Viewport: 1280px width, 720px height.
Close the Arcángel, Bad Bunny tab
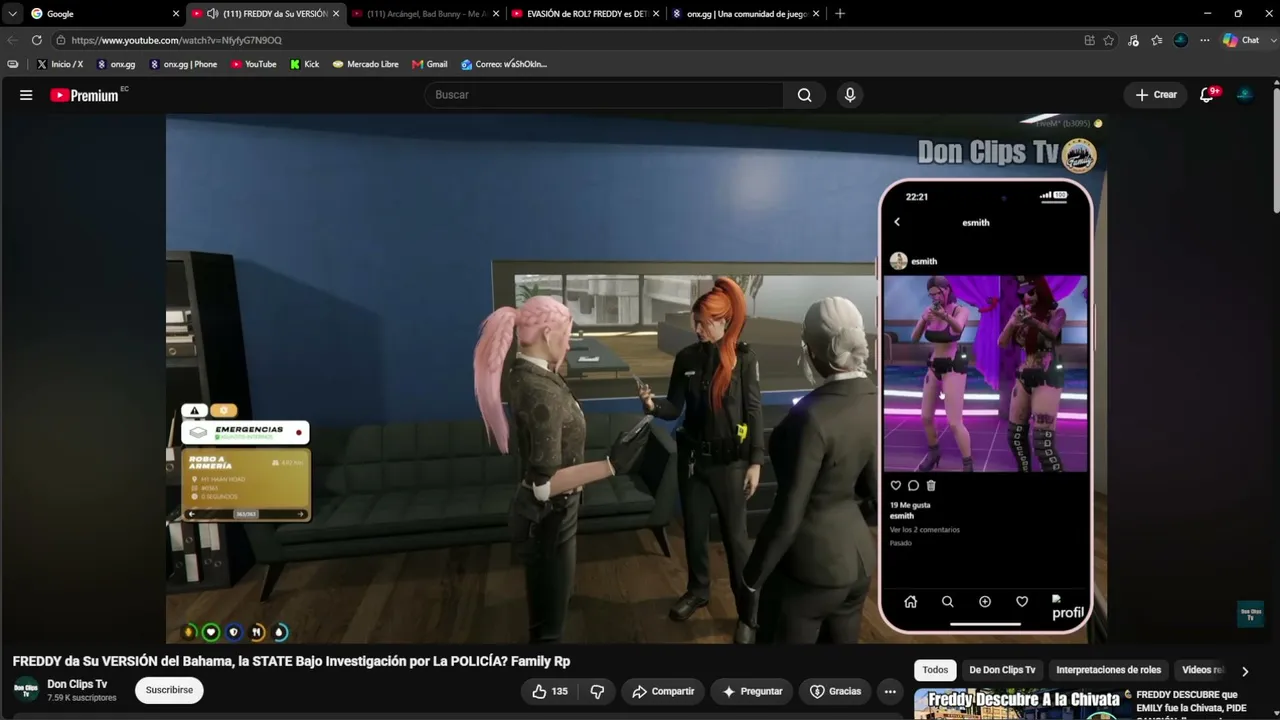496,14
